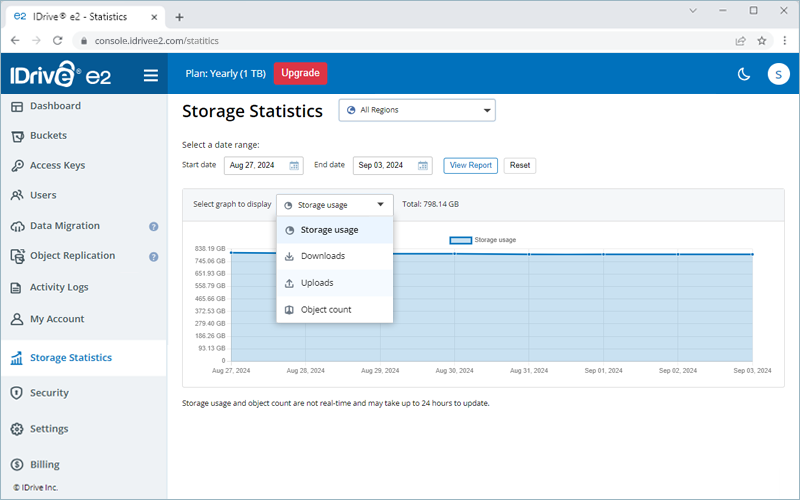
Task: Open End date calendar picker icon
Action: 423,165
